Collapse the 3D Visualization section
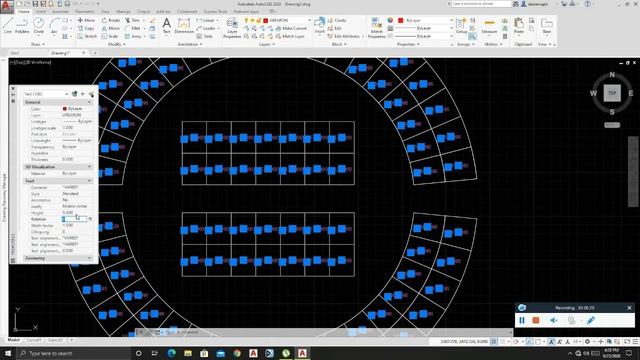640x360 pixels. coord(89,167)
